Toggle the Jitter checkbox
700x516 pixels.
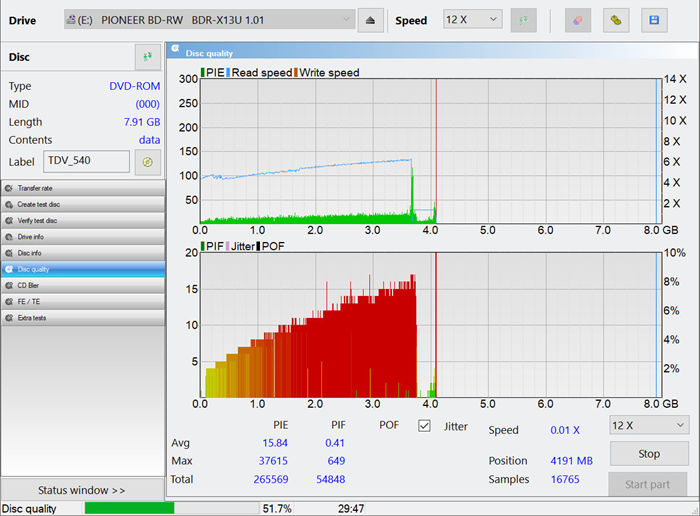click(x=424, y=426)
